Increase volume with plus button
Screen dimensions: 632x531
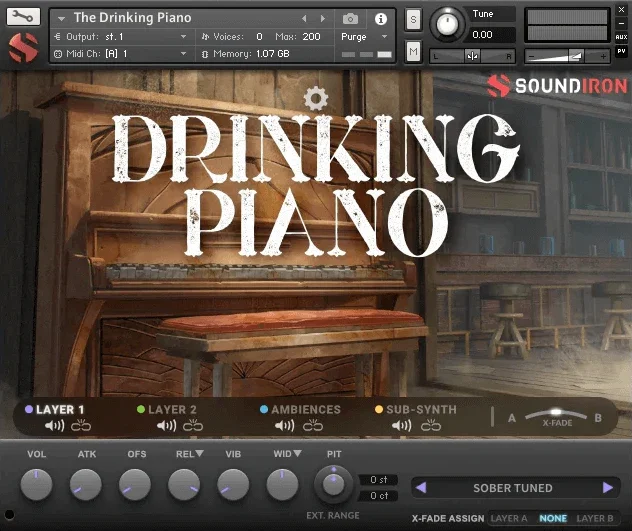[603, 56]
